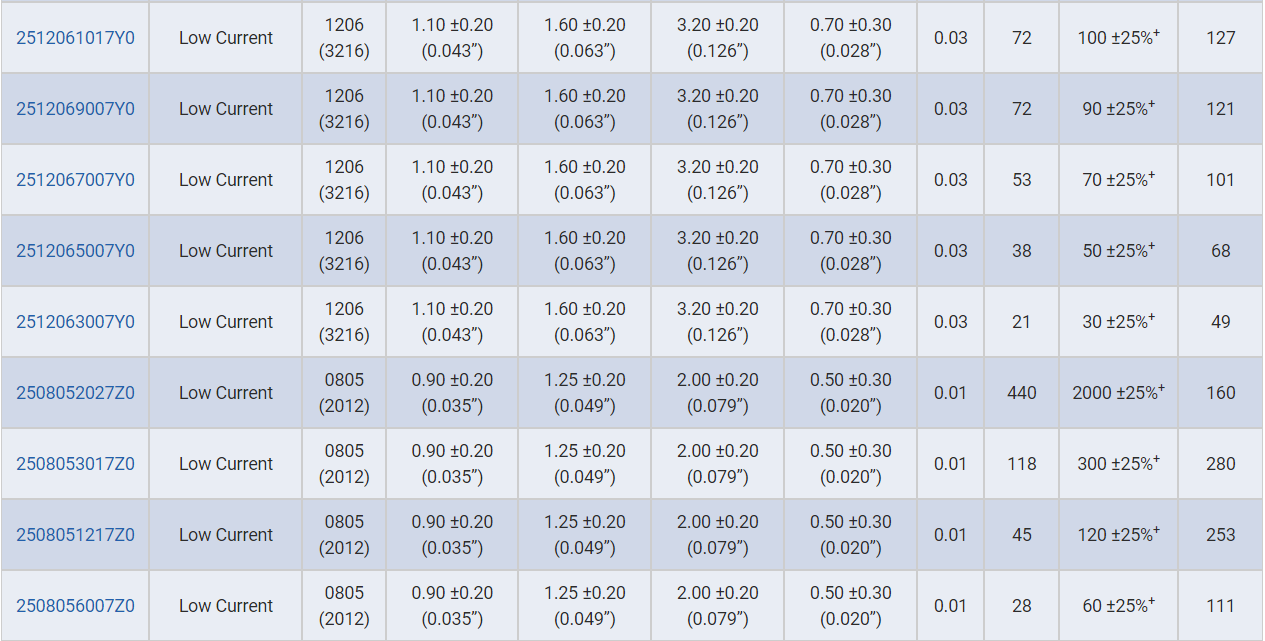Viewport: 1265px width, 641px height.
Task: Open part number 2512063007Y0 link
Action: pyautogui.click(x=75, y=322)
